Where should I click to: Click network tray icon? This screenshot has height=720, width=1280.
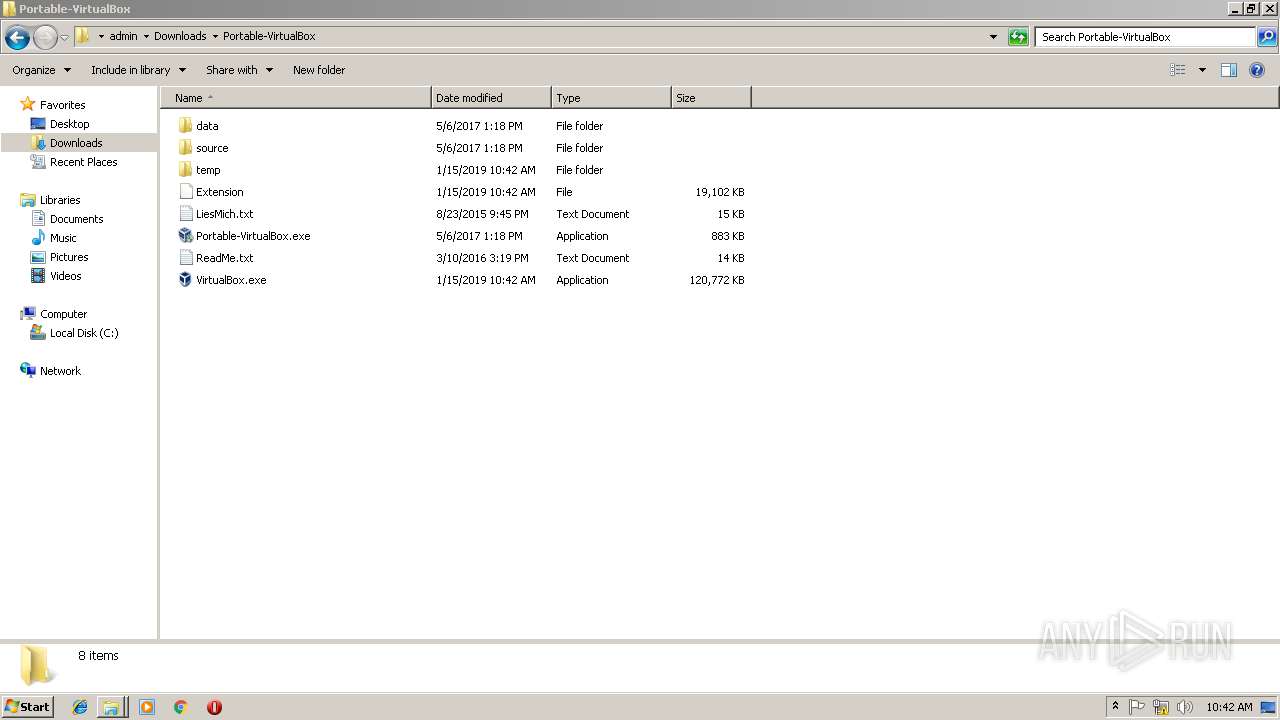pos(1161,707)
